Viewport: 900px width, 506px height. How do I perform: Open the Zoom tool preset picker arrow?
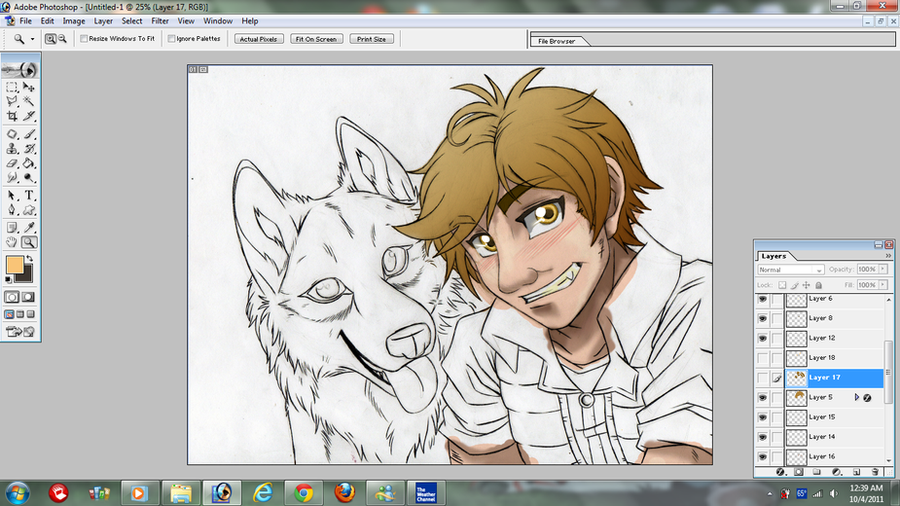[32, 39]
